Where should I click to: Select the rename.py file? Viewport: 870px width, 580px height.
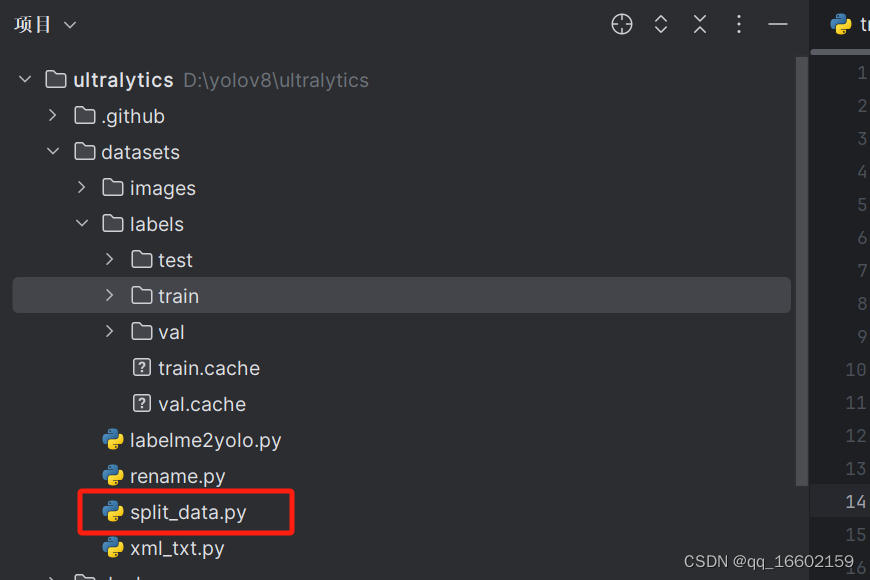[x=177, y=476]
